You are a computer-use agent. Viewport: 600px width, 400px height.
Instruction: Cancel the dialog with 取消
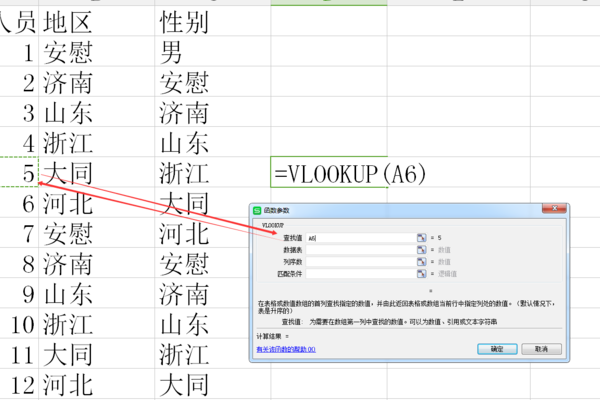(x=541, y=349)
